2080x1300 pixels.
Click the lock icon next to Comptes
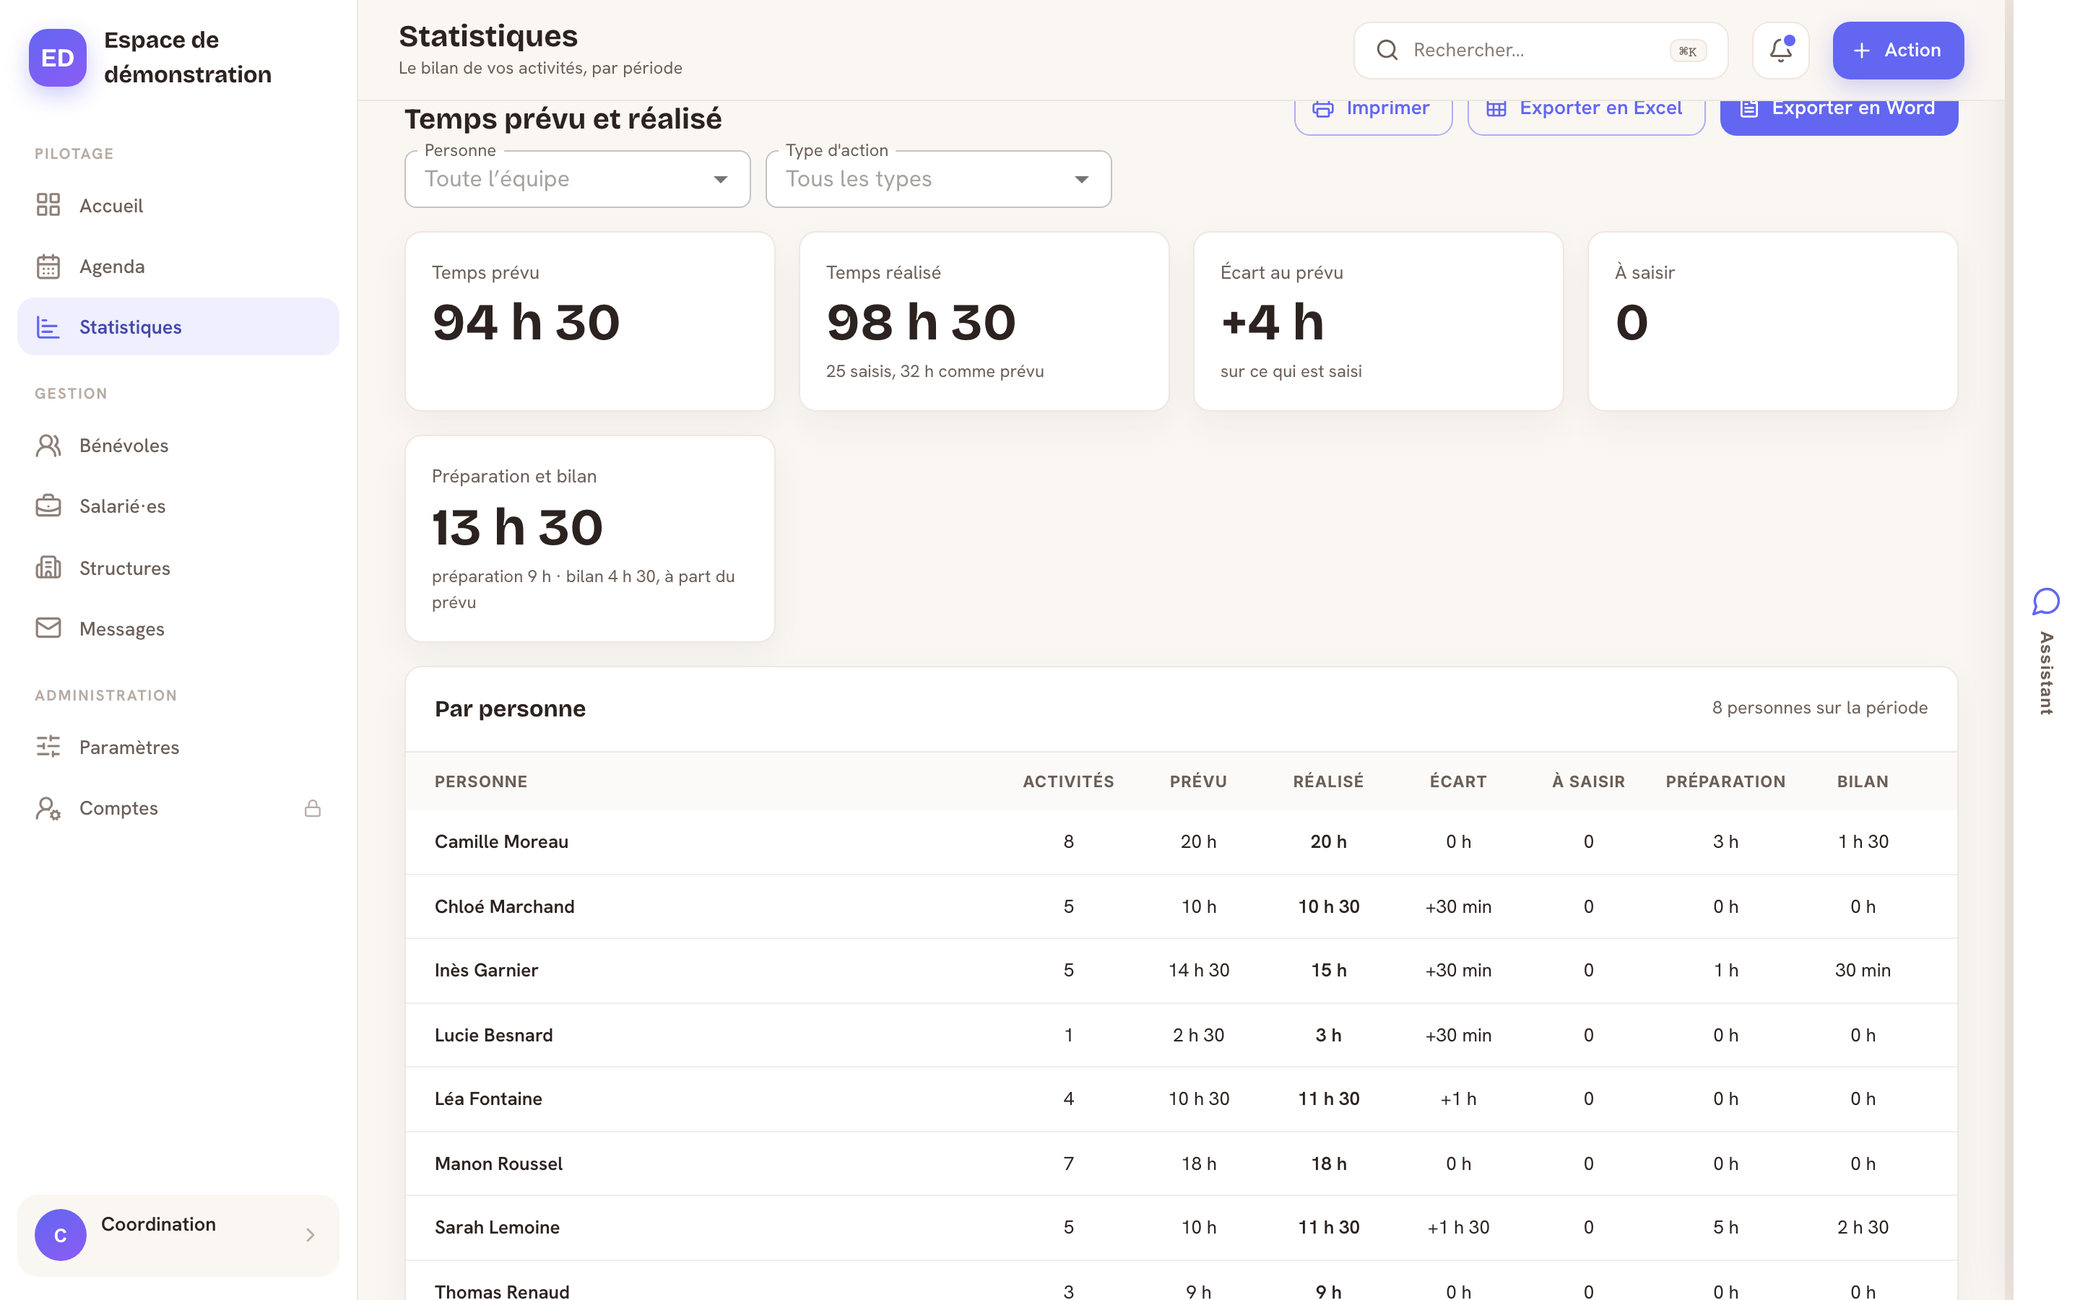[313, 808]
